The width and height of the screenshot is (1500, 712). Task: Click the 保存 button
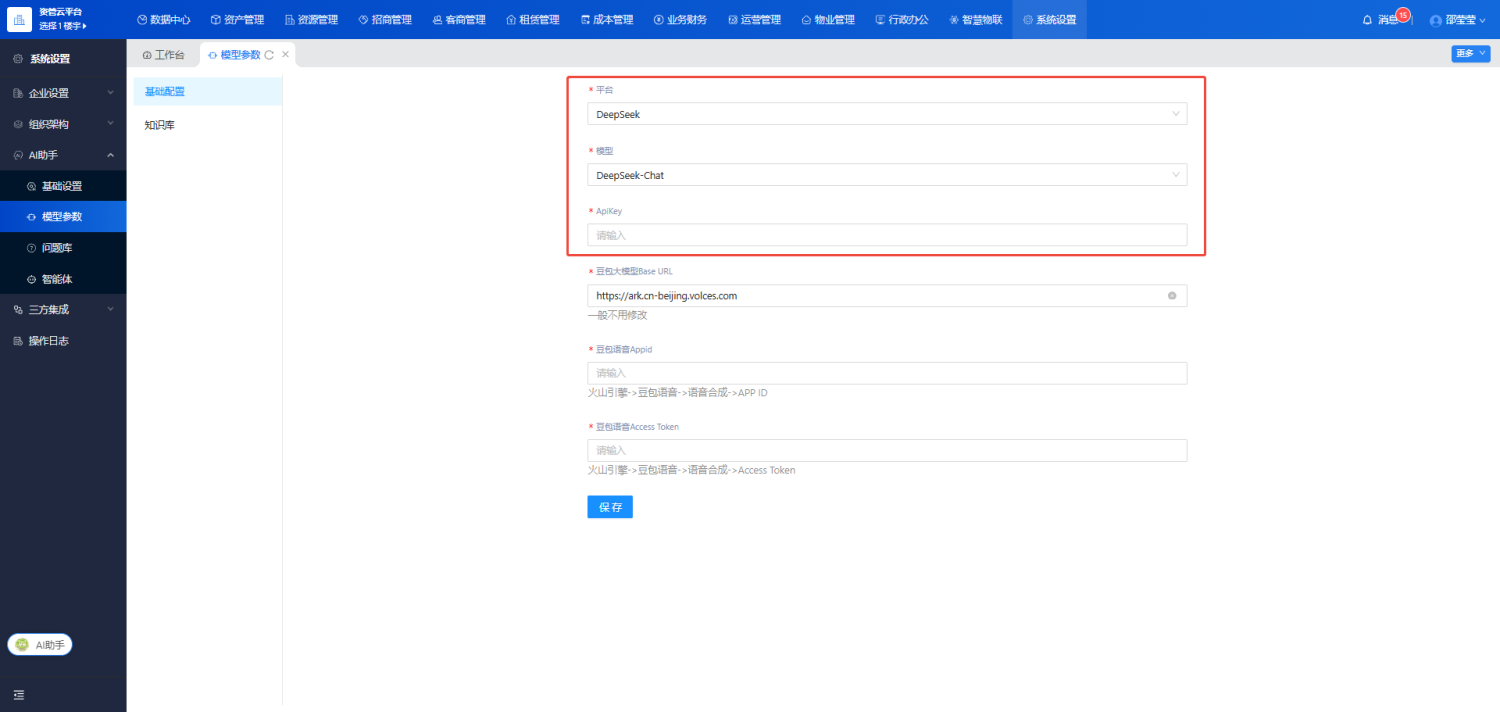click(x=610, y=507)
